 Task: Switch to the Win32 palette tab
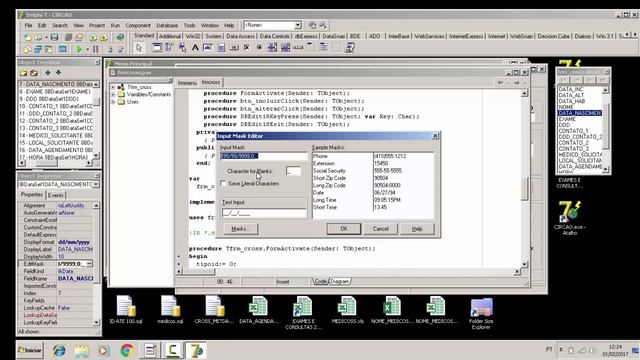coord(193,36)
